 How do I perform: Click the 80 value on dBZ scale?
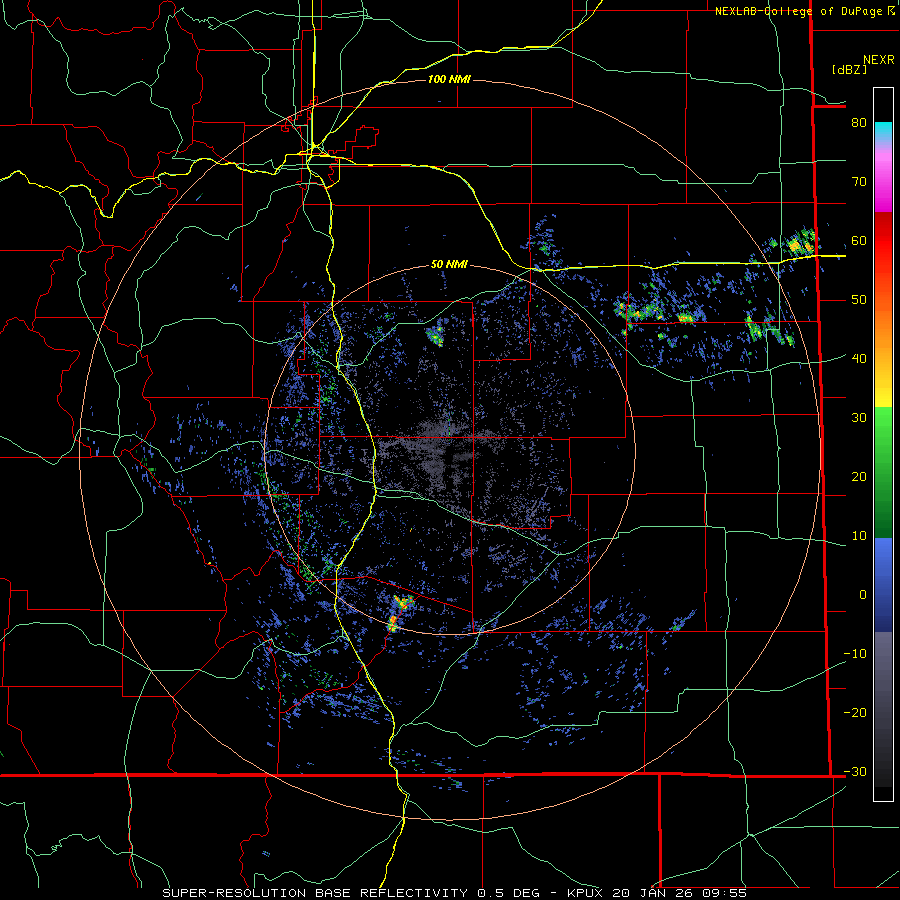859,123
